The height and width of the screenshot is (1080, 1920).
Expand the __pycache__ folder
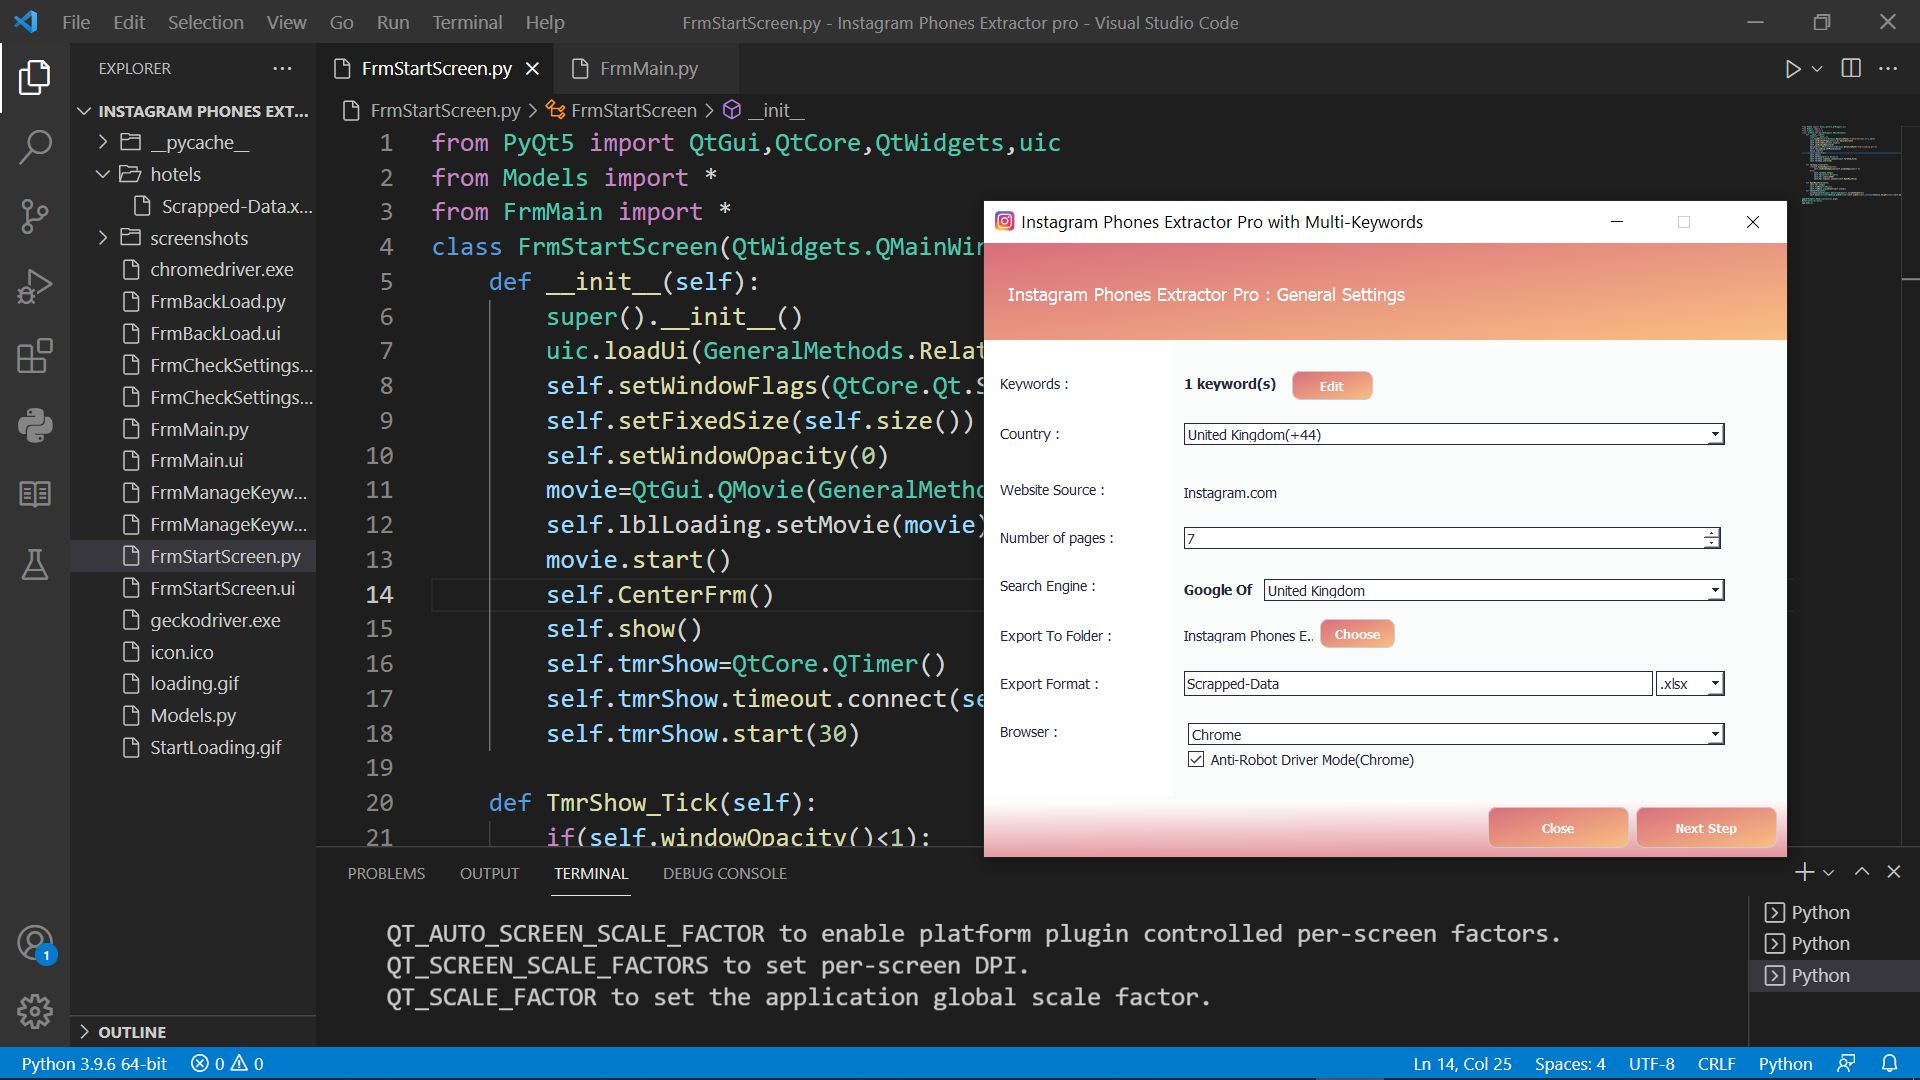tap(104, 142)
